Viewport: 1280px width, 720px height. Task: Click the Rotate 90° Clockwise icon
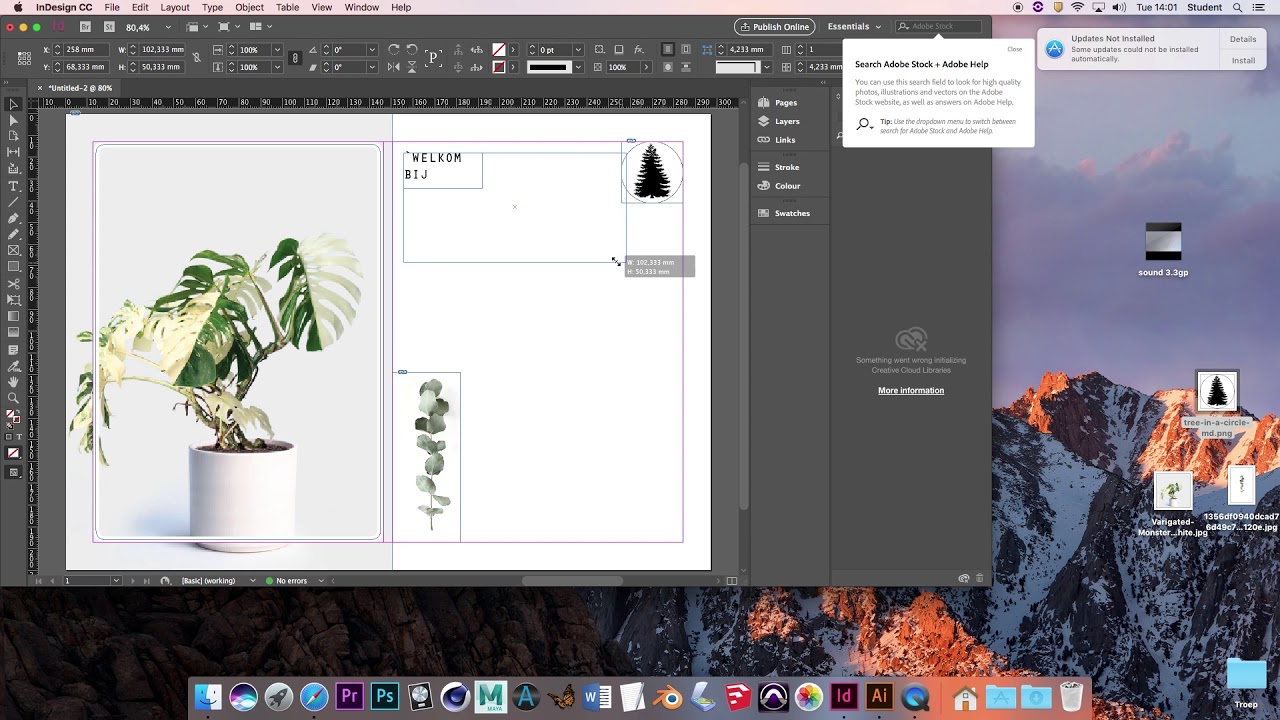pos(393,49)
